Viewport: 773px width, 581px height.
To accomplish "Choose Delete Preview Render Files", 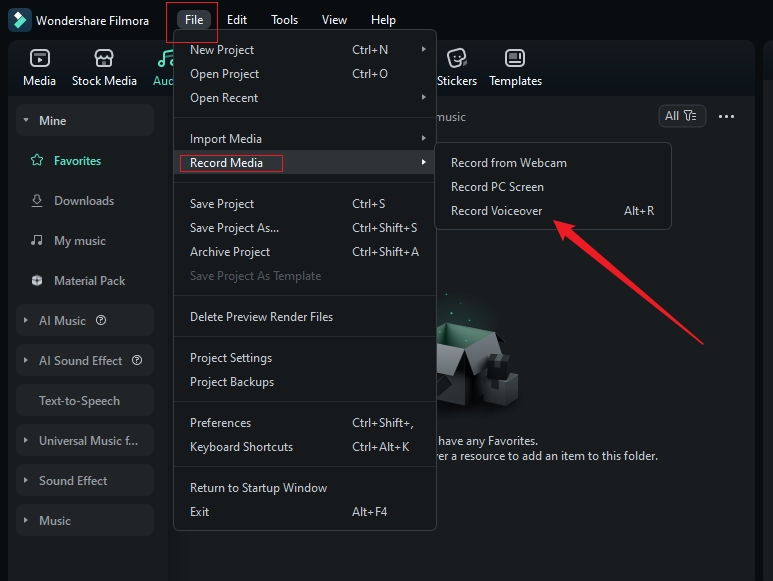I will (x=305, y=317).
